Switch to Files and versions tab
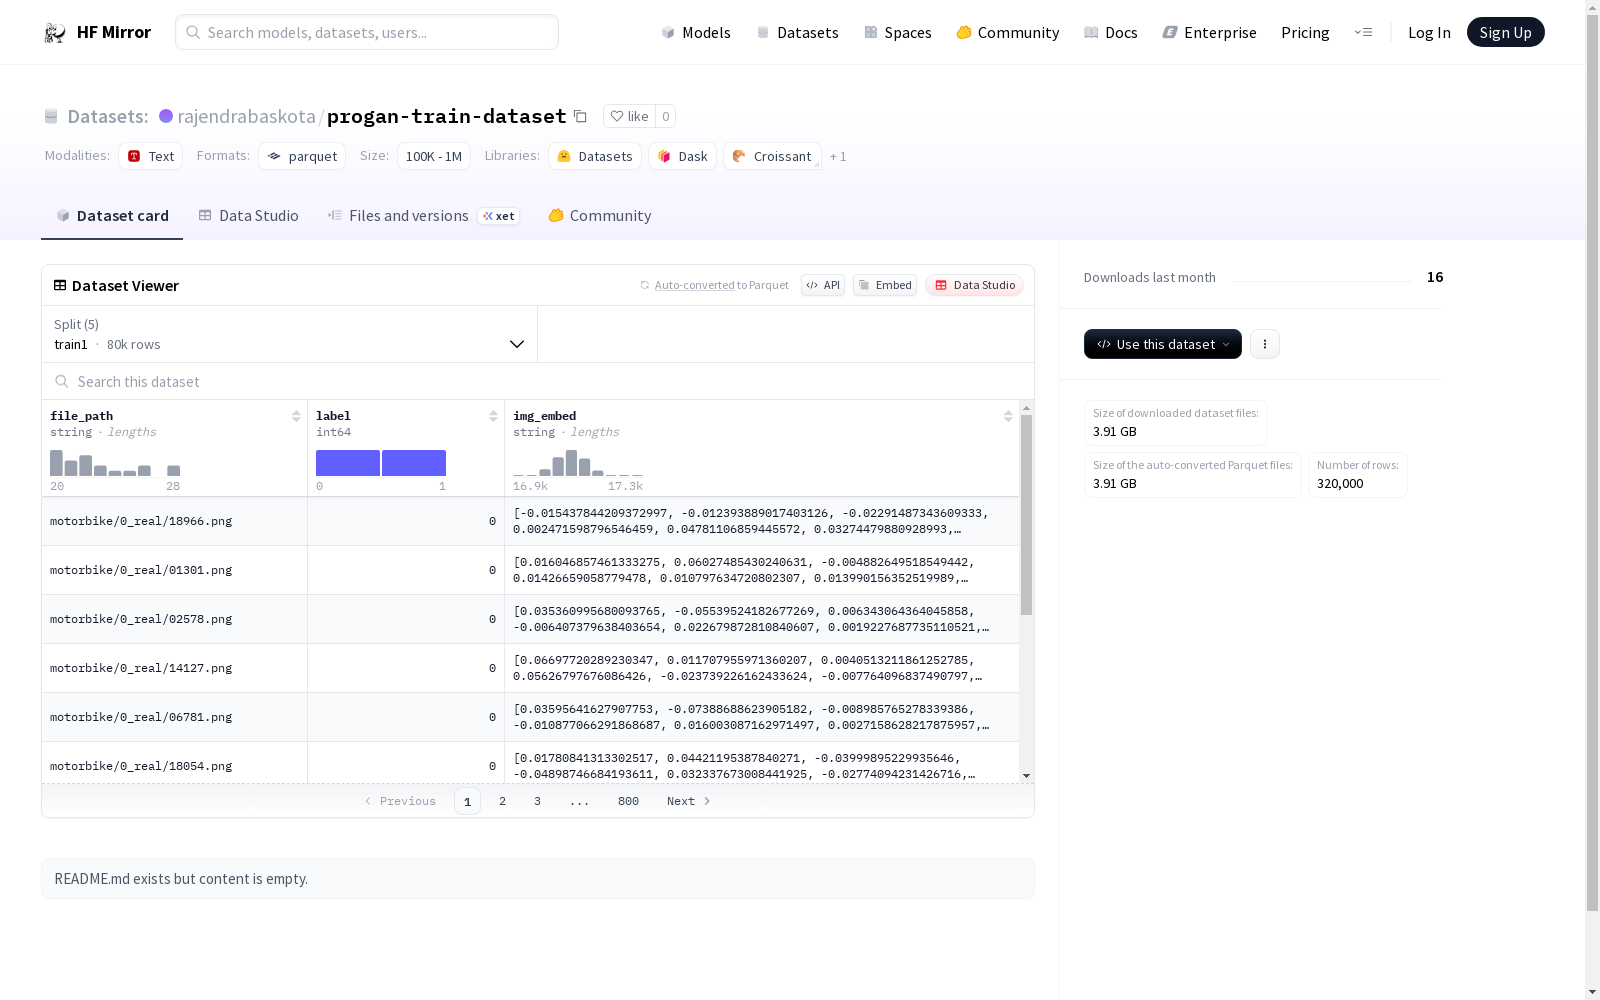 pos(423,216)
